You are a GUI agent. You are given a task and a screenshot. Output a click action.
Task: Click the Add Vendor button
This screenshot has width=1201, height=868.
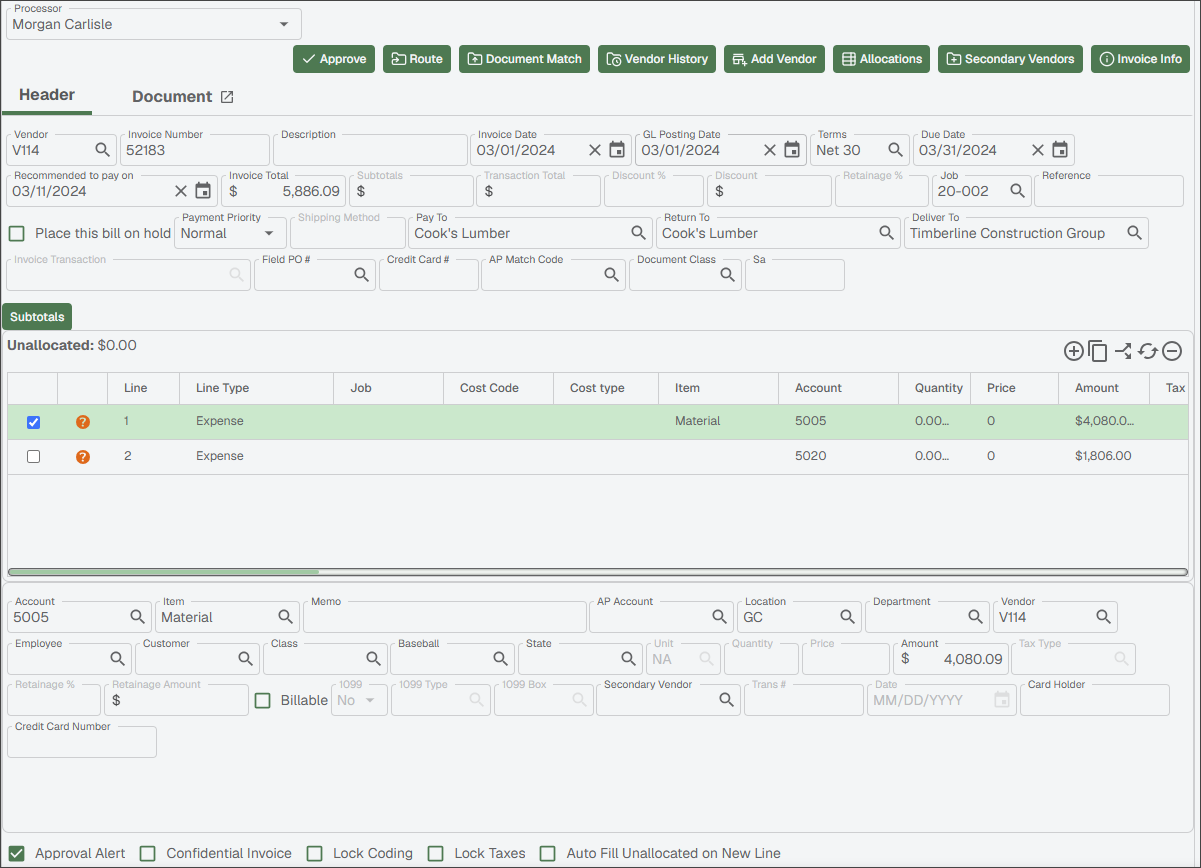click(x=774, y=59)
